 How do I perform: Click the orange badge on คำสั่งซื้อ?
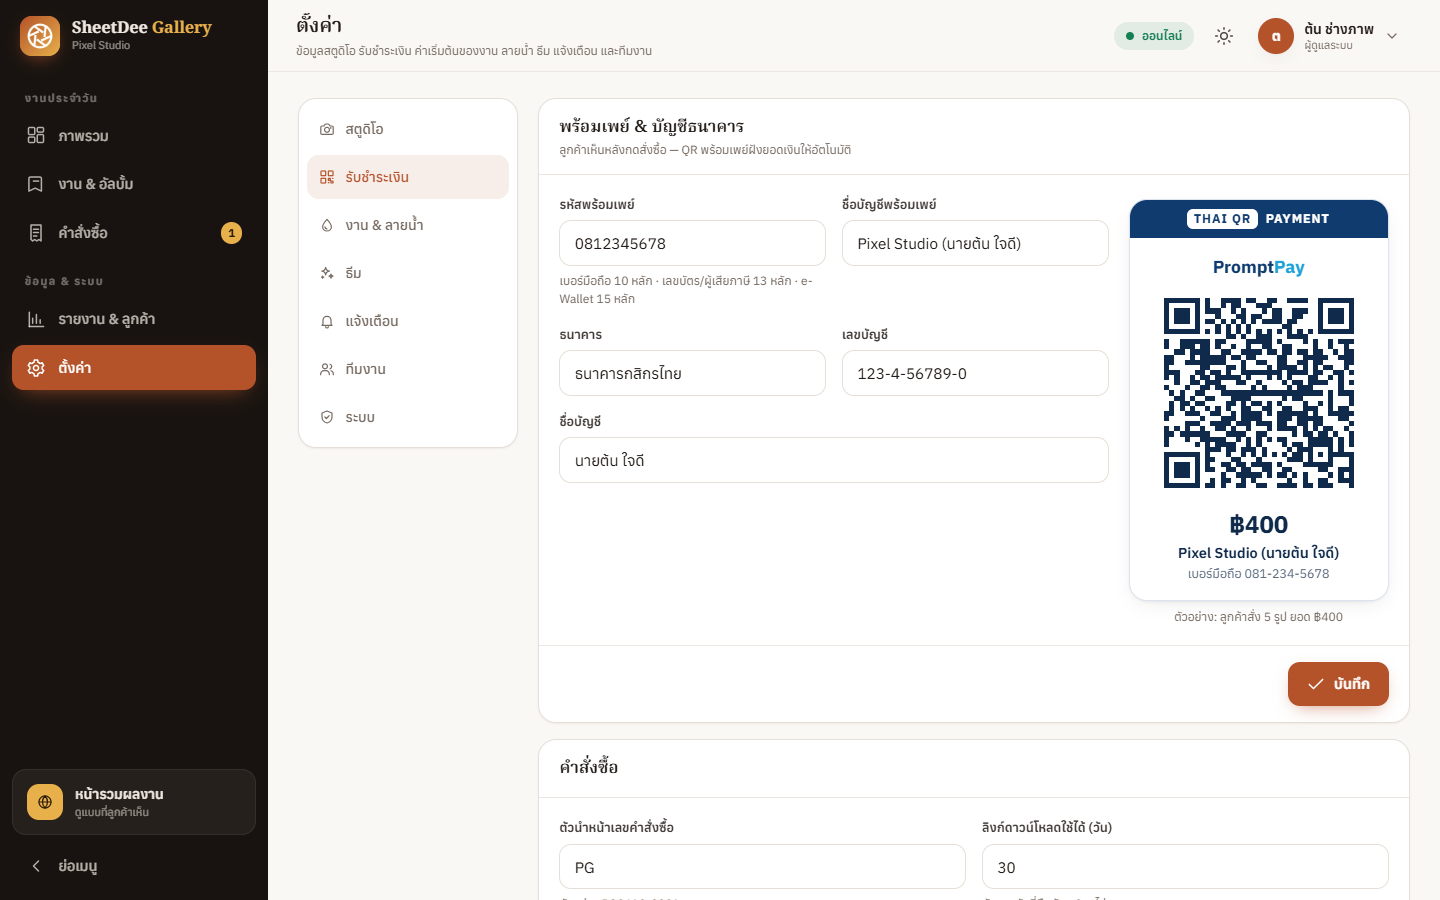pyautogui.click(x=231, y=233)
